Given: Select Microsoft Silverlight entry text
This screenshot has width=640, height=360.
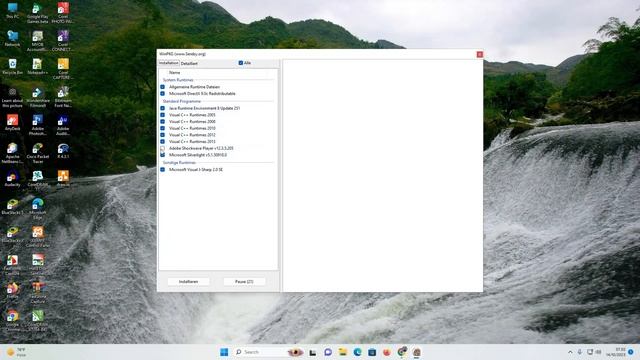Looking at the screenshot, I should 198,155.
